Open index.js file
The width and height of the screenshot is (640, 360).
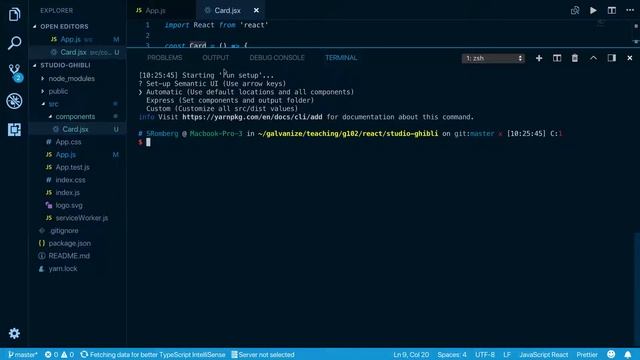(67, 192)
